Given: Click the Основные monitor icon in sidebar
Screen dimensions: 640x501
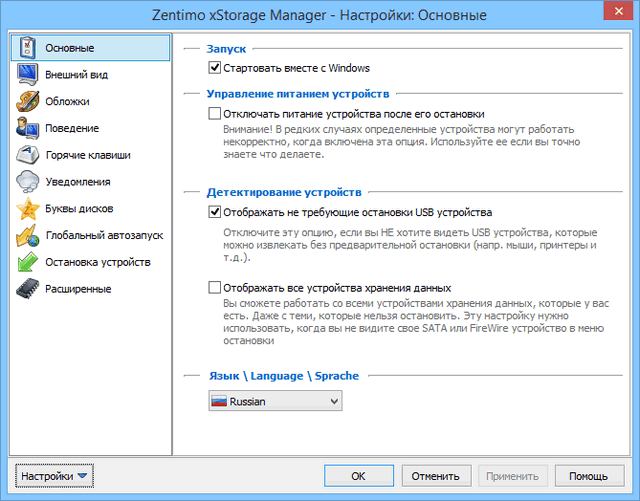Looking at the screenshot, I should point(27,48).
